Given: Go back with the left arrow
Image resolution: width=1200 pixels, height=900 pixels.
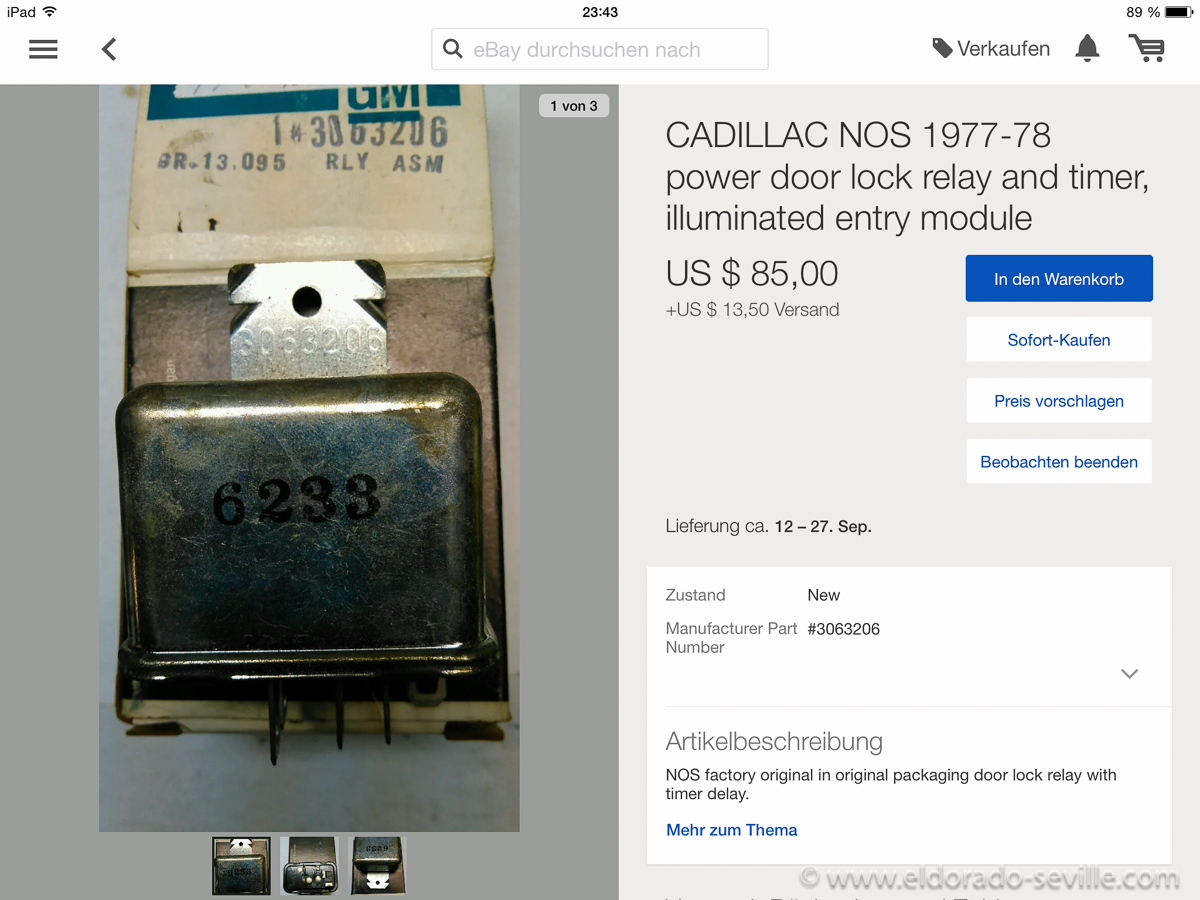Looking at the screenshot, I should (109, 49).
